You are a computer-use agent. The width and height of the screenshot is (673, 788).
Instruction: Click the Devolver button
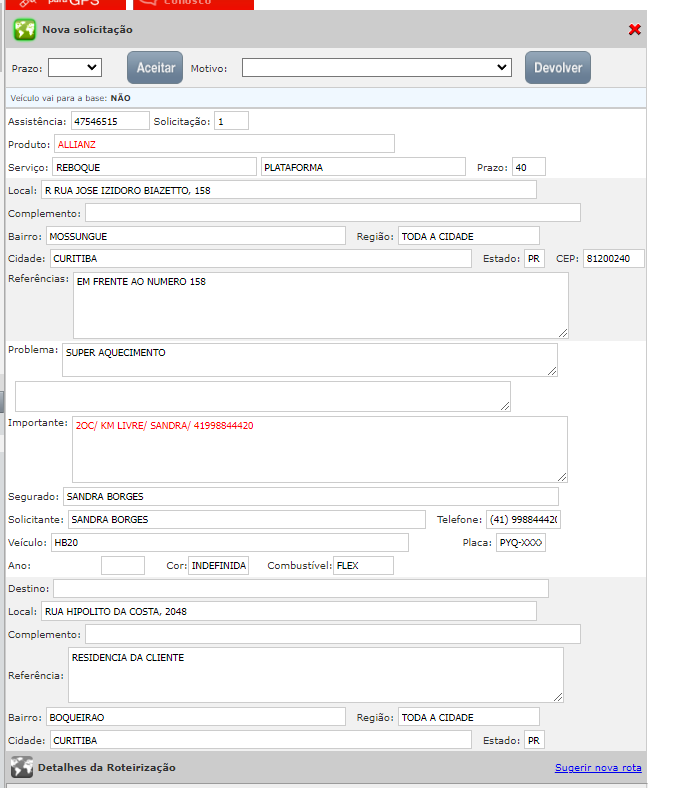[558, 68]
